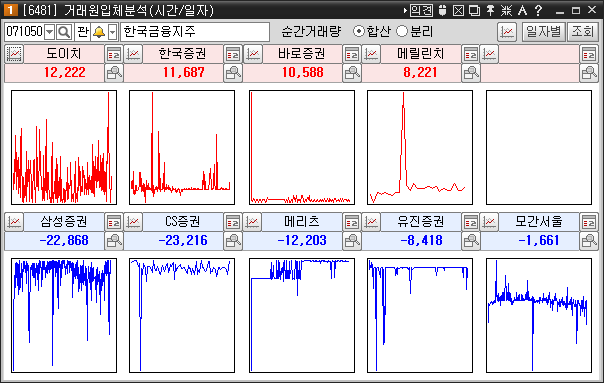The image size is (604, 383).
Task: Click the crossed box icon in title bar
Action: [458, 10]
